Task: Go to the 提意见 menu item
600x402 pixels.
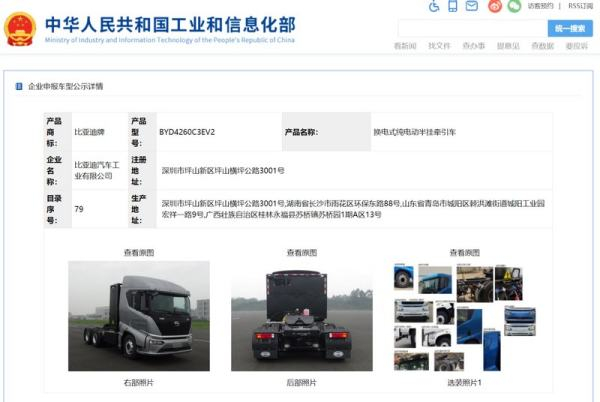Action: click(x=508, y=46)
